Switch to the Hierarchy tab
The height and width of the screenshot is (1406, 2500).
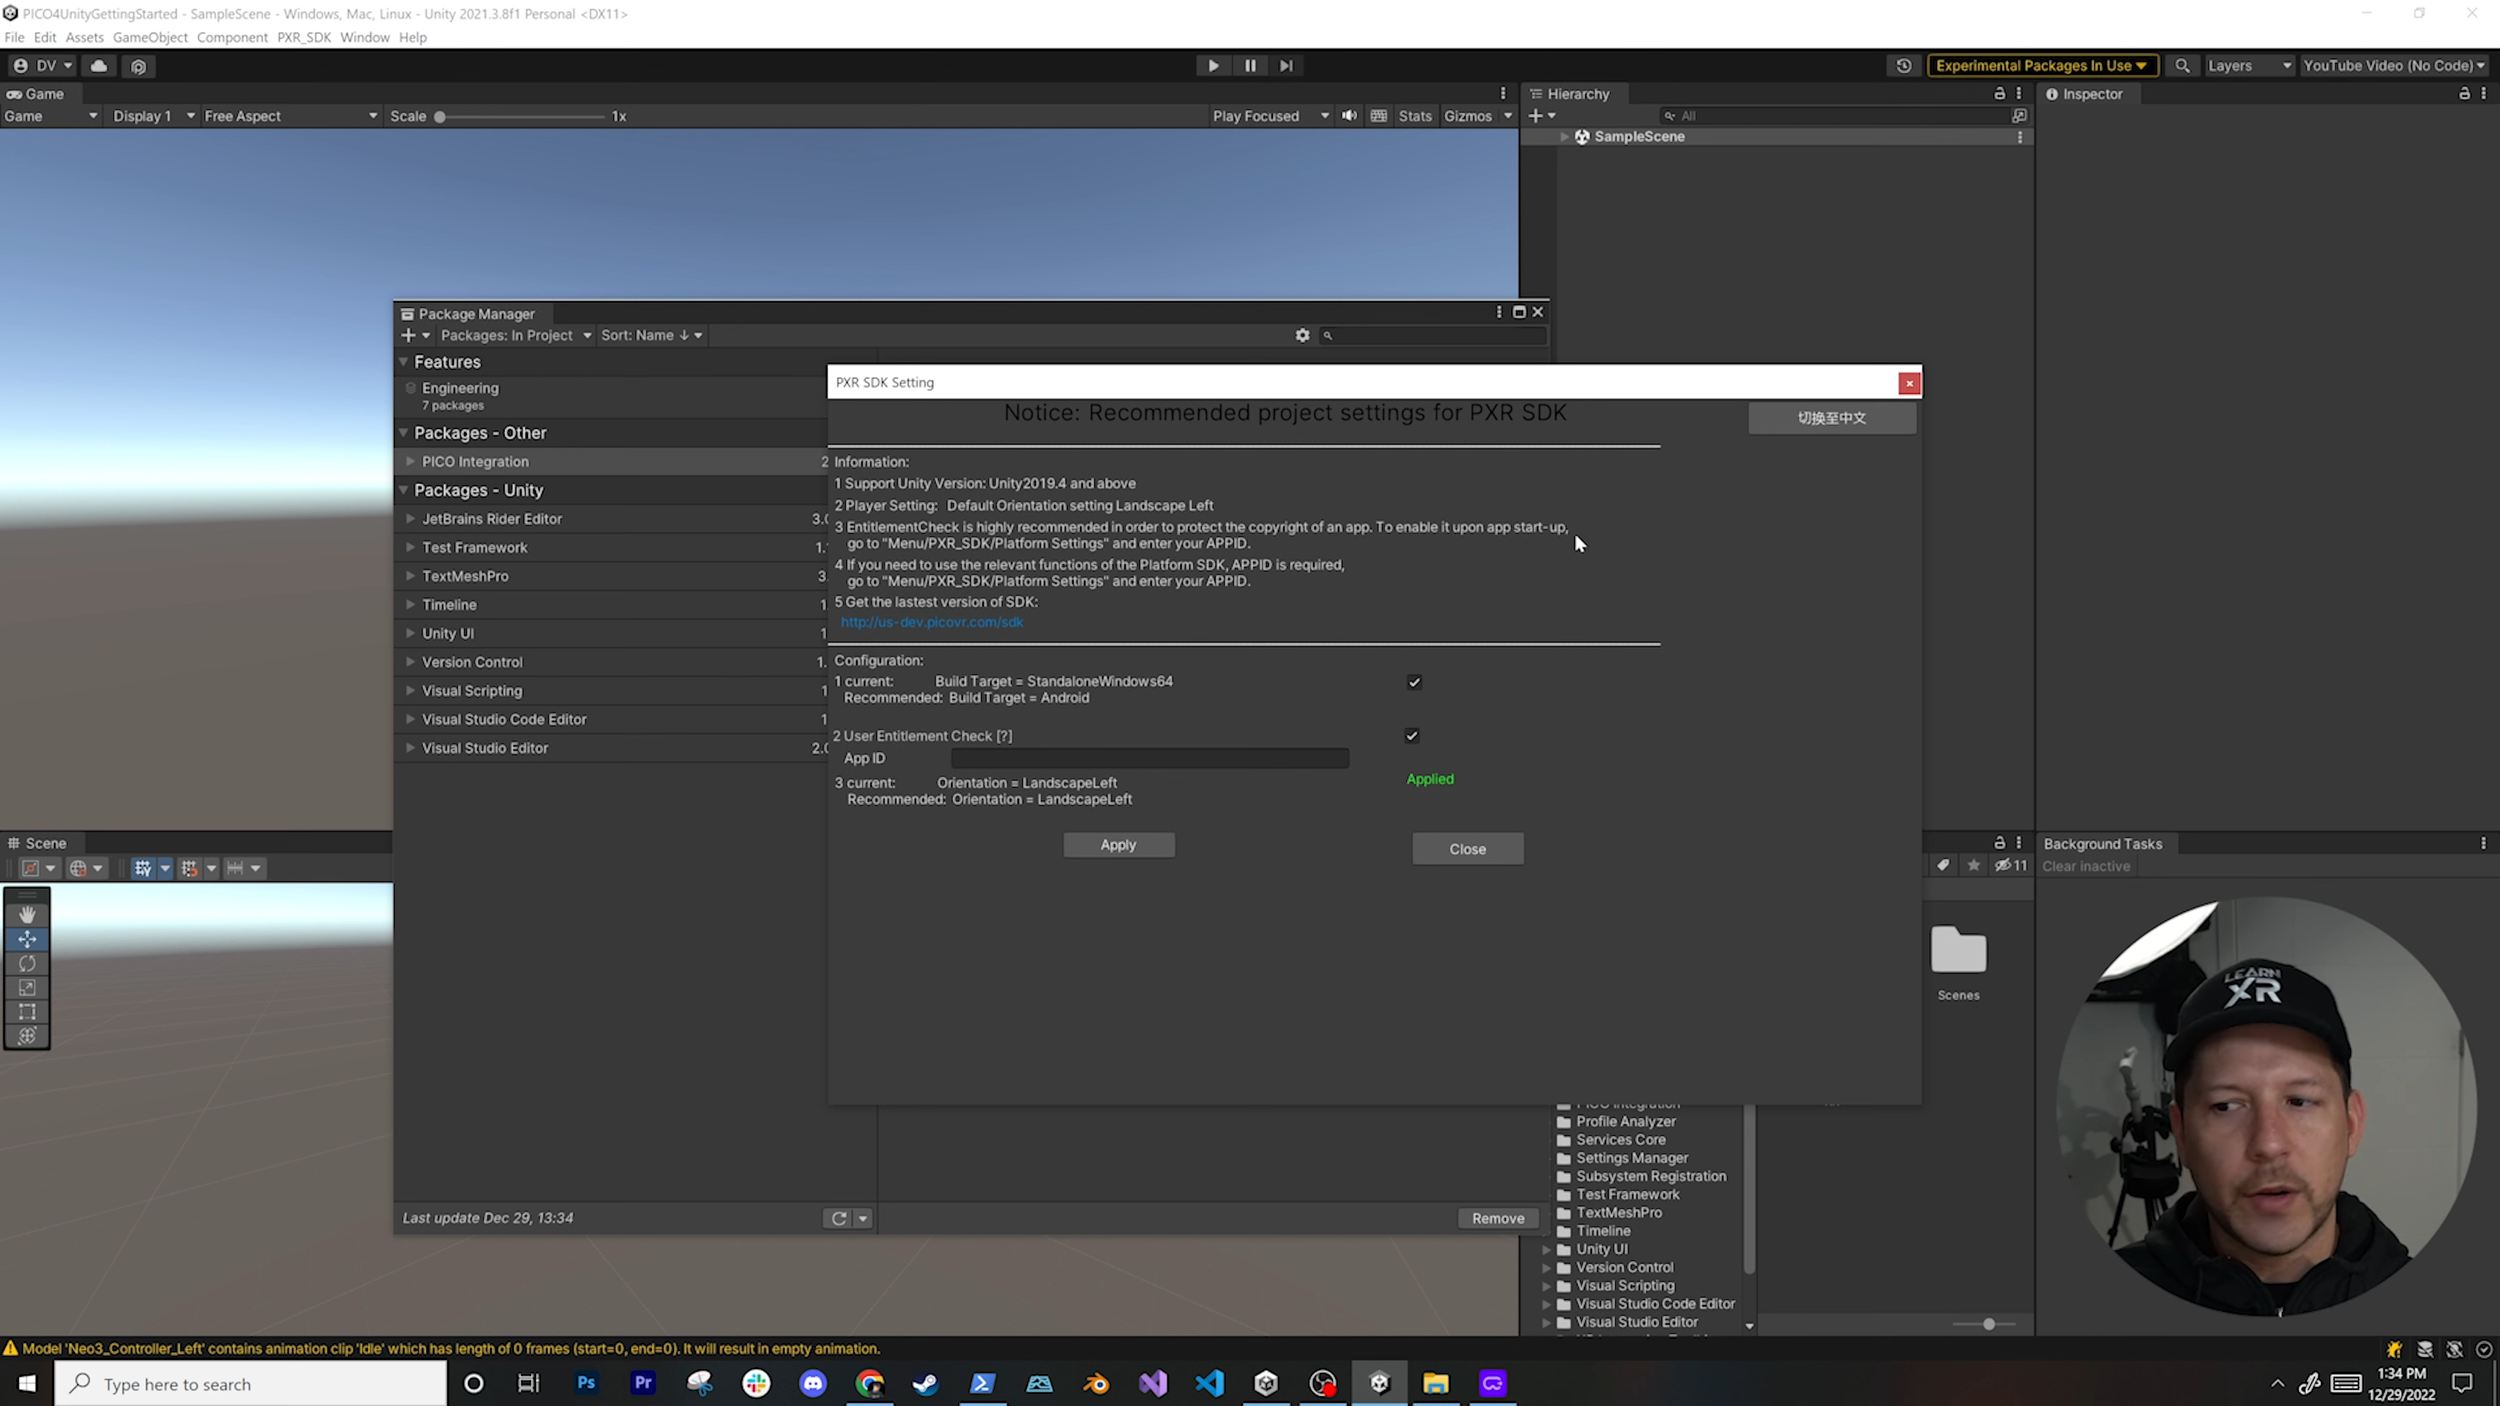(1577, 94)
